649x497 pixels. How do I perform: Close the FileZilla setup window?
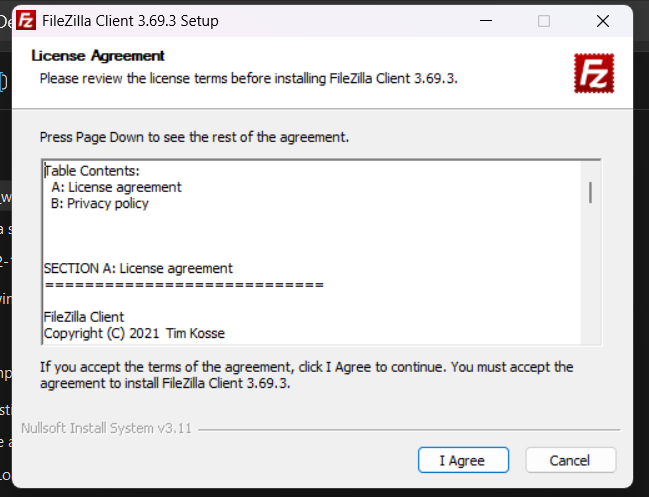pyautogui.click(x=603, y=20)
